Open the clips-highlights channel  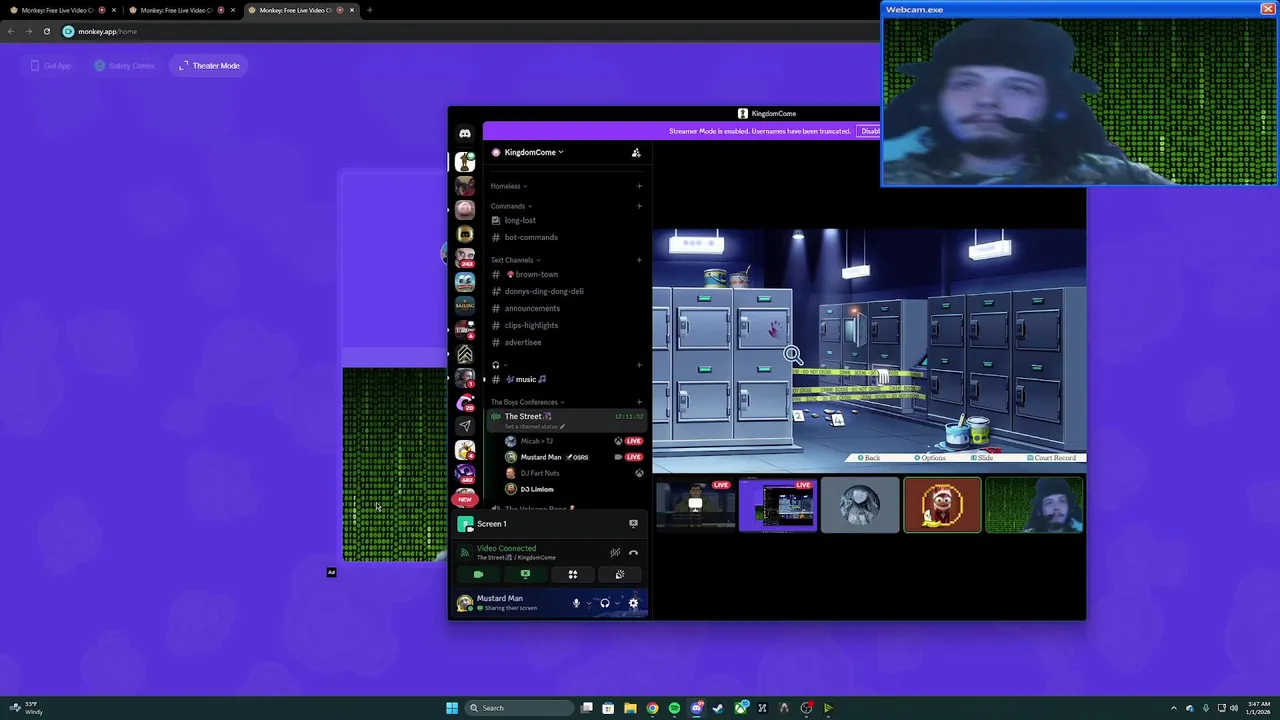coord(566,325)
